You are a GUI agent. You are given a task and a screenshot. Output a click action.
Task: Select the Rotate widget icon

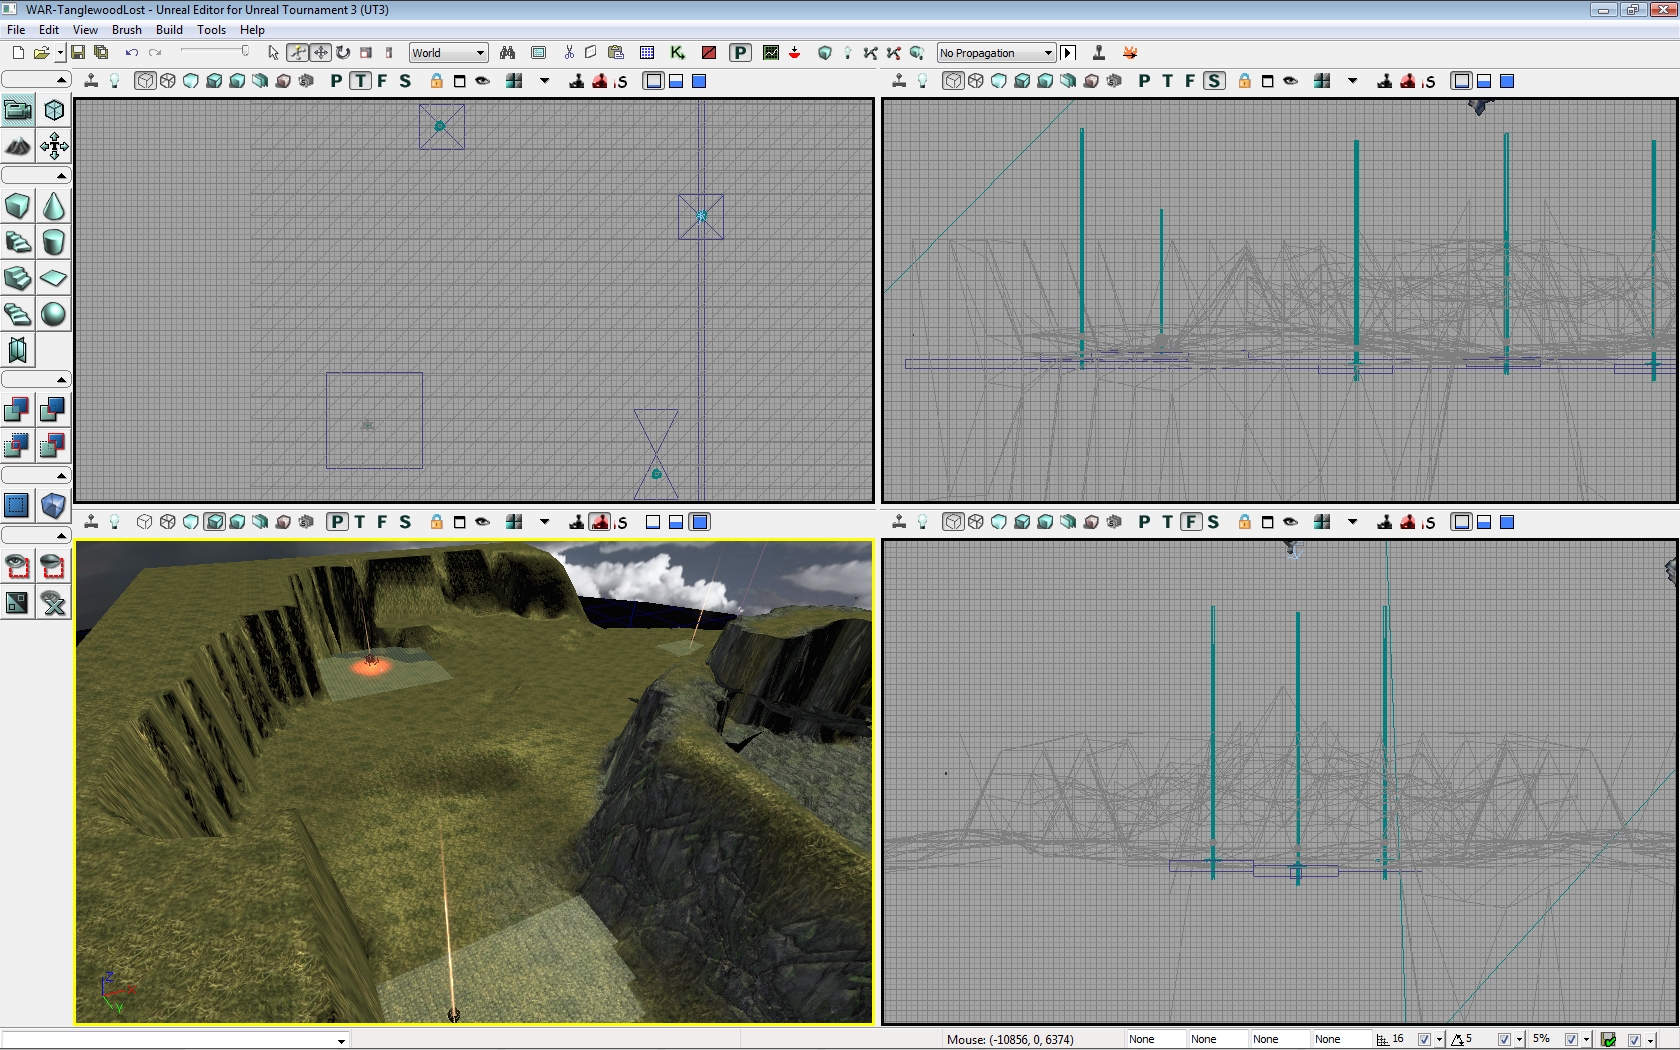(343, 53)
